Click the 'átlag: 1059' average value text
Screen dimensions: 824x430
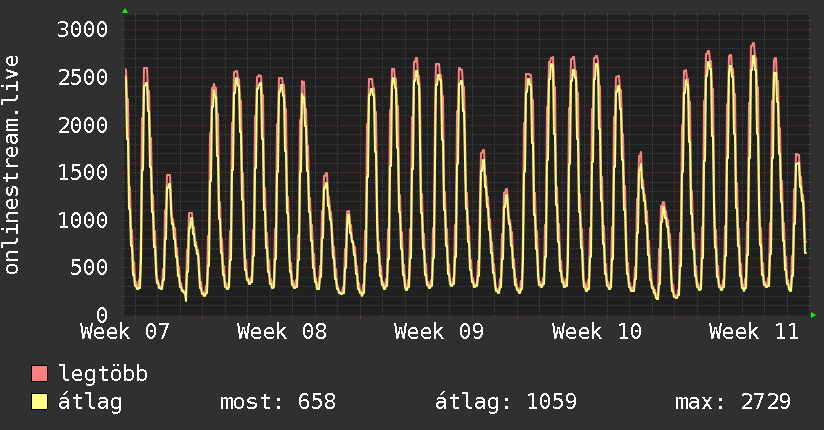click(x=506, y=402)
